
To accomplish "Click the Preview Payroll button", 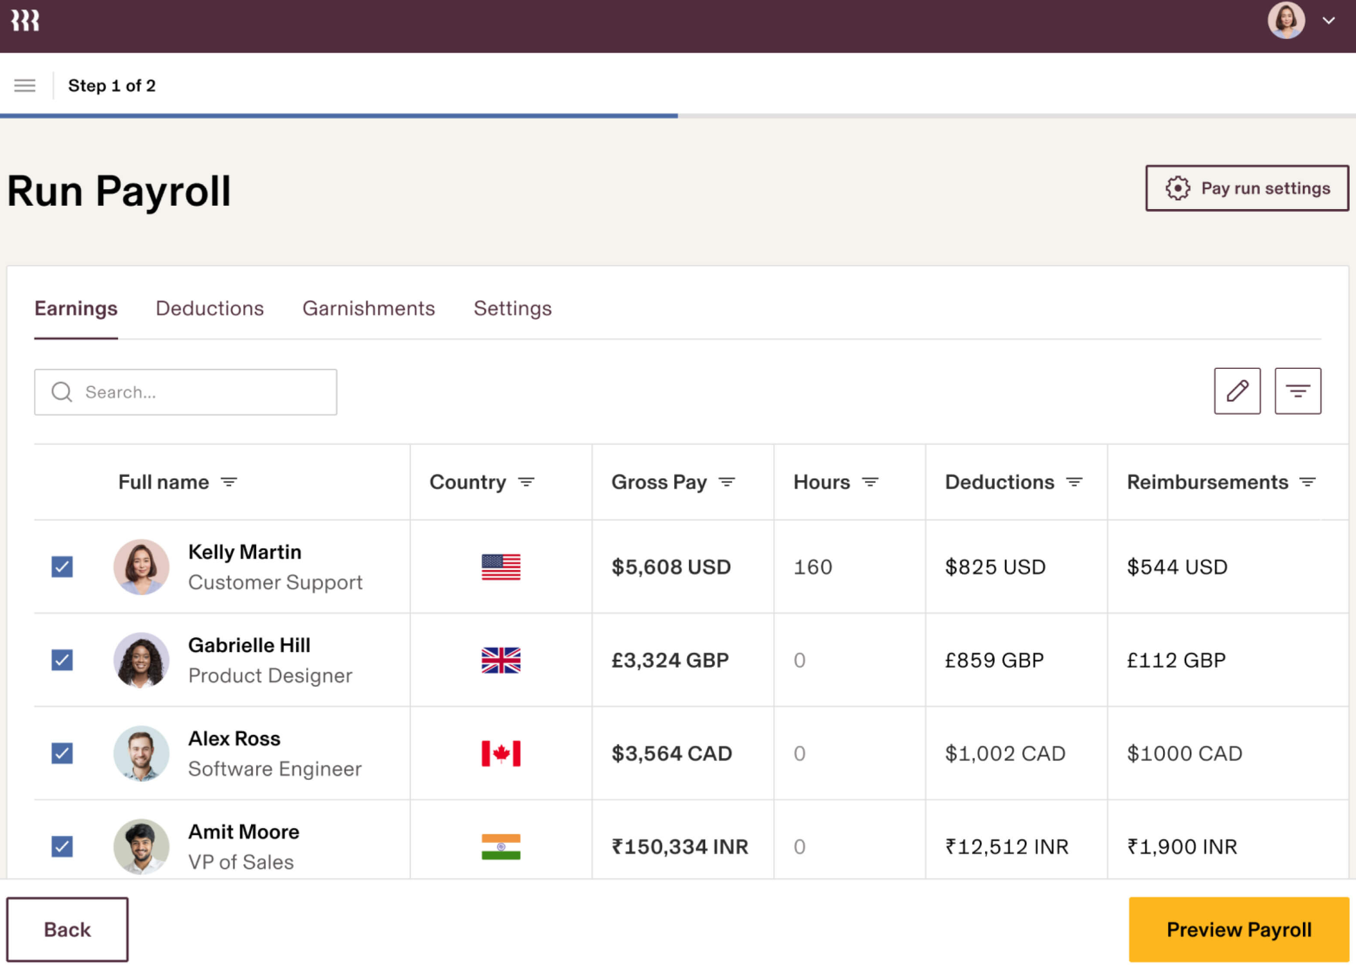I will [1239, 929].
